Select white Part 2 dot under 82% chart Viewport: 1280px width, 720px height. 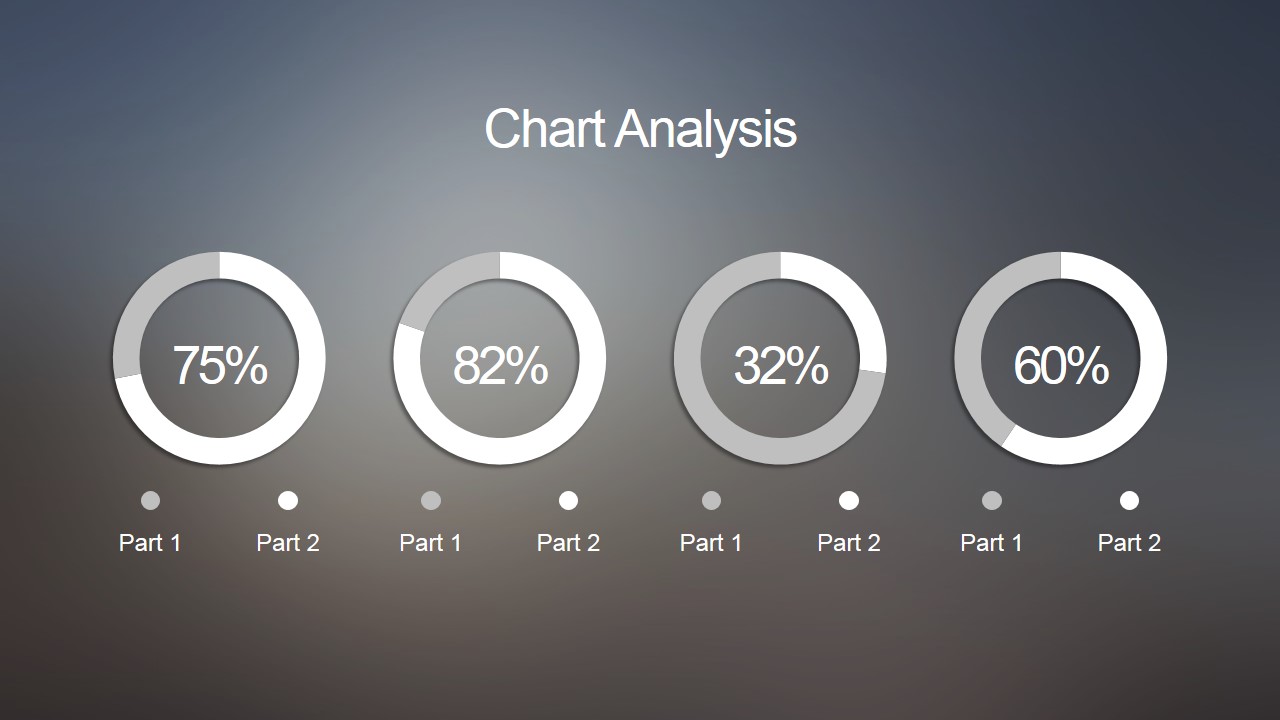[568, 500]
